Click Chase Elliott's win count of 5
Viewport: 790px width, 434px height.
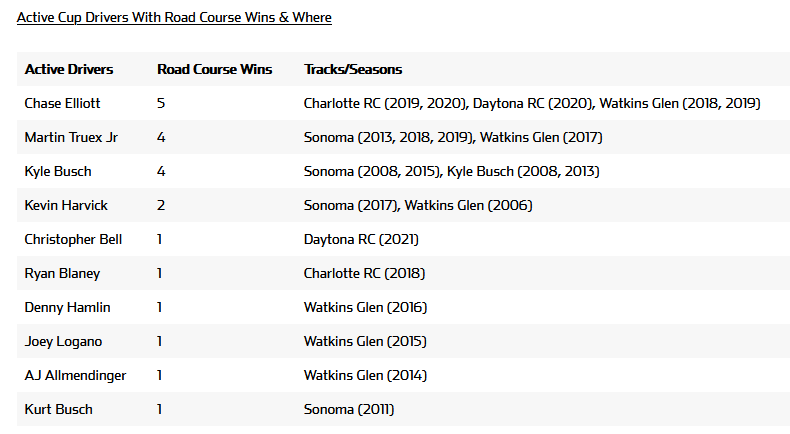click(x=161, y=103)
